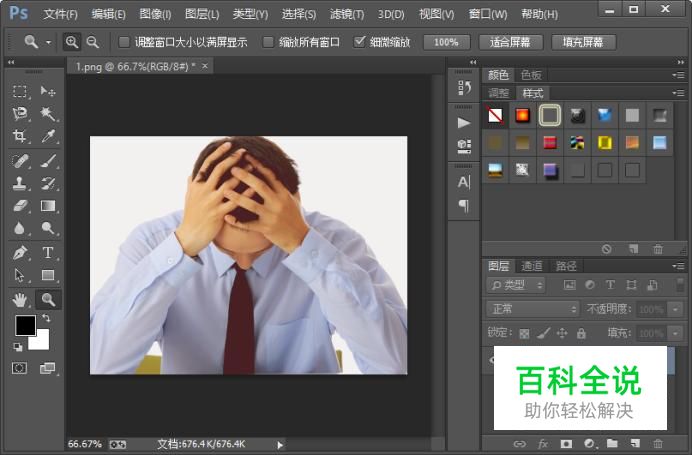Open 图像(I) menu
The image size is (692, 455).
[x=155, y=14]
